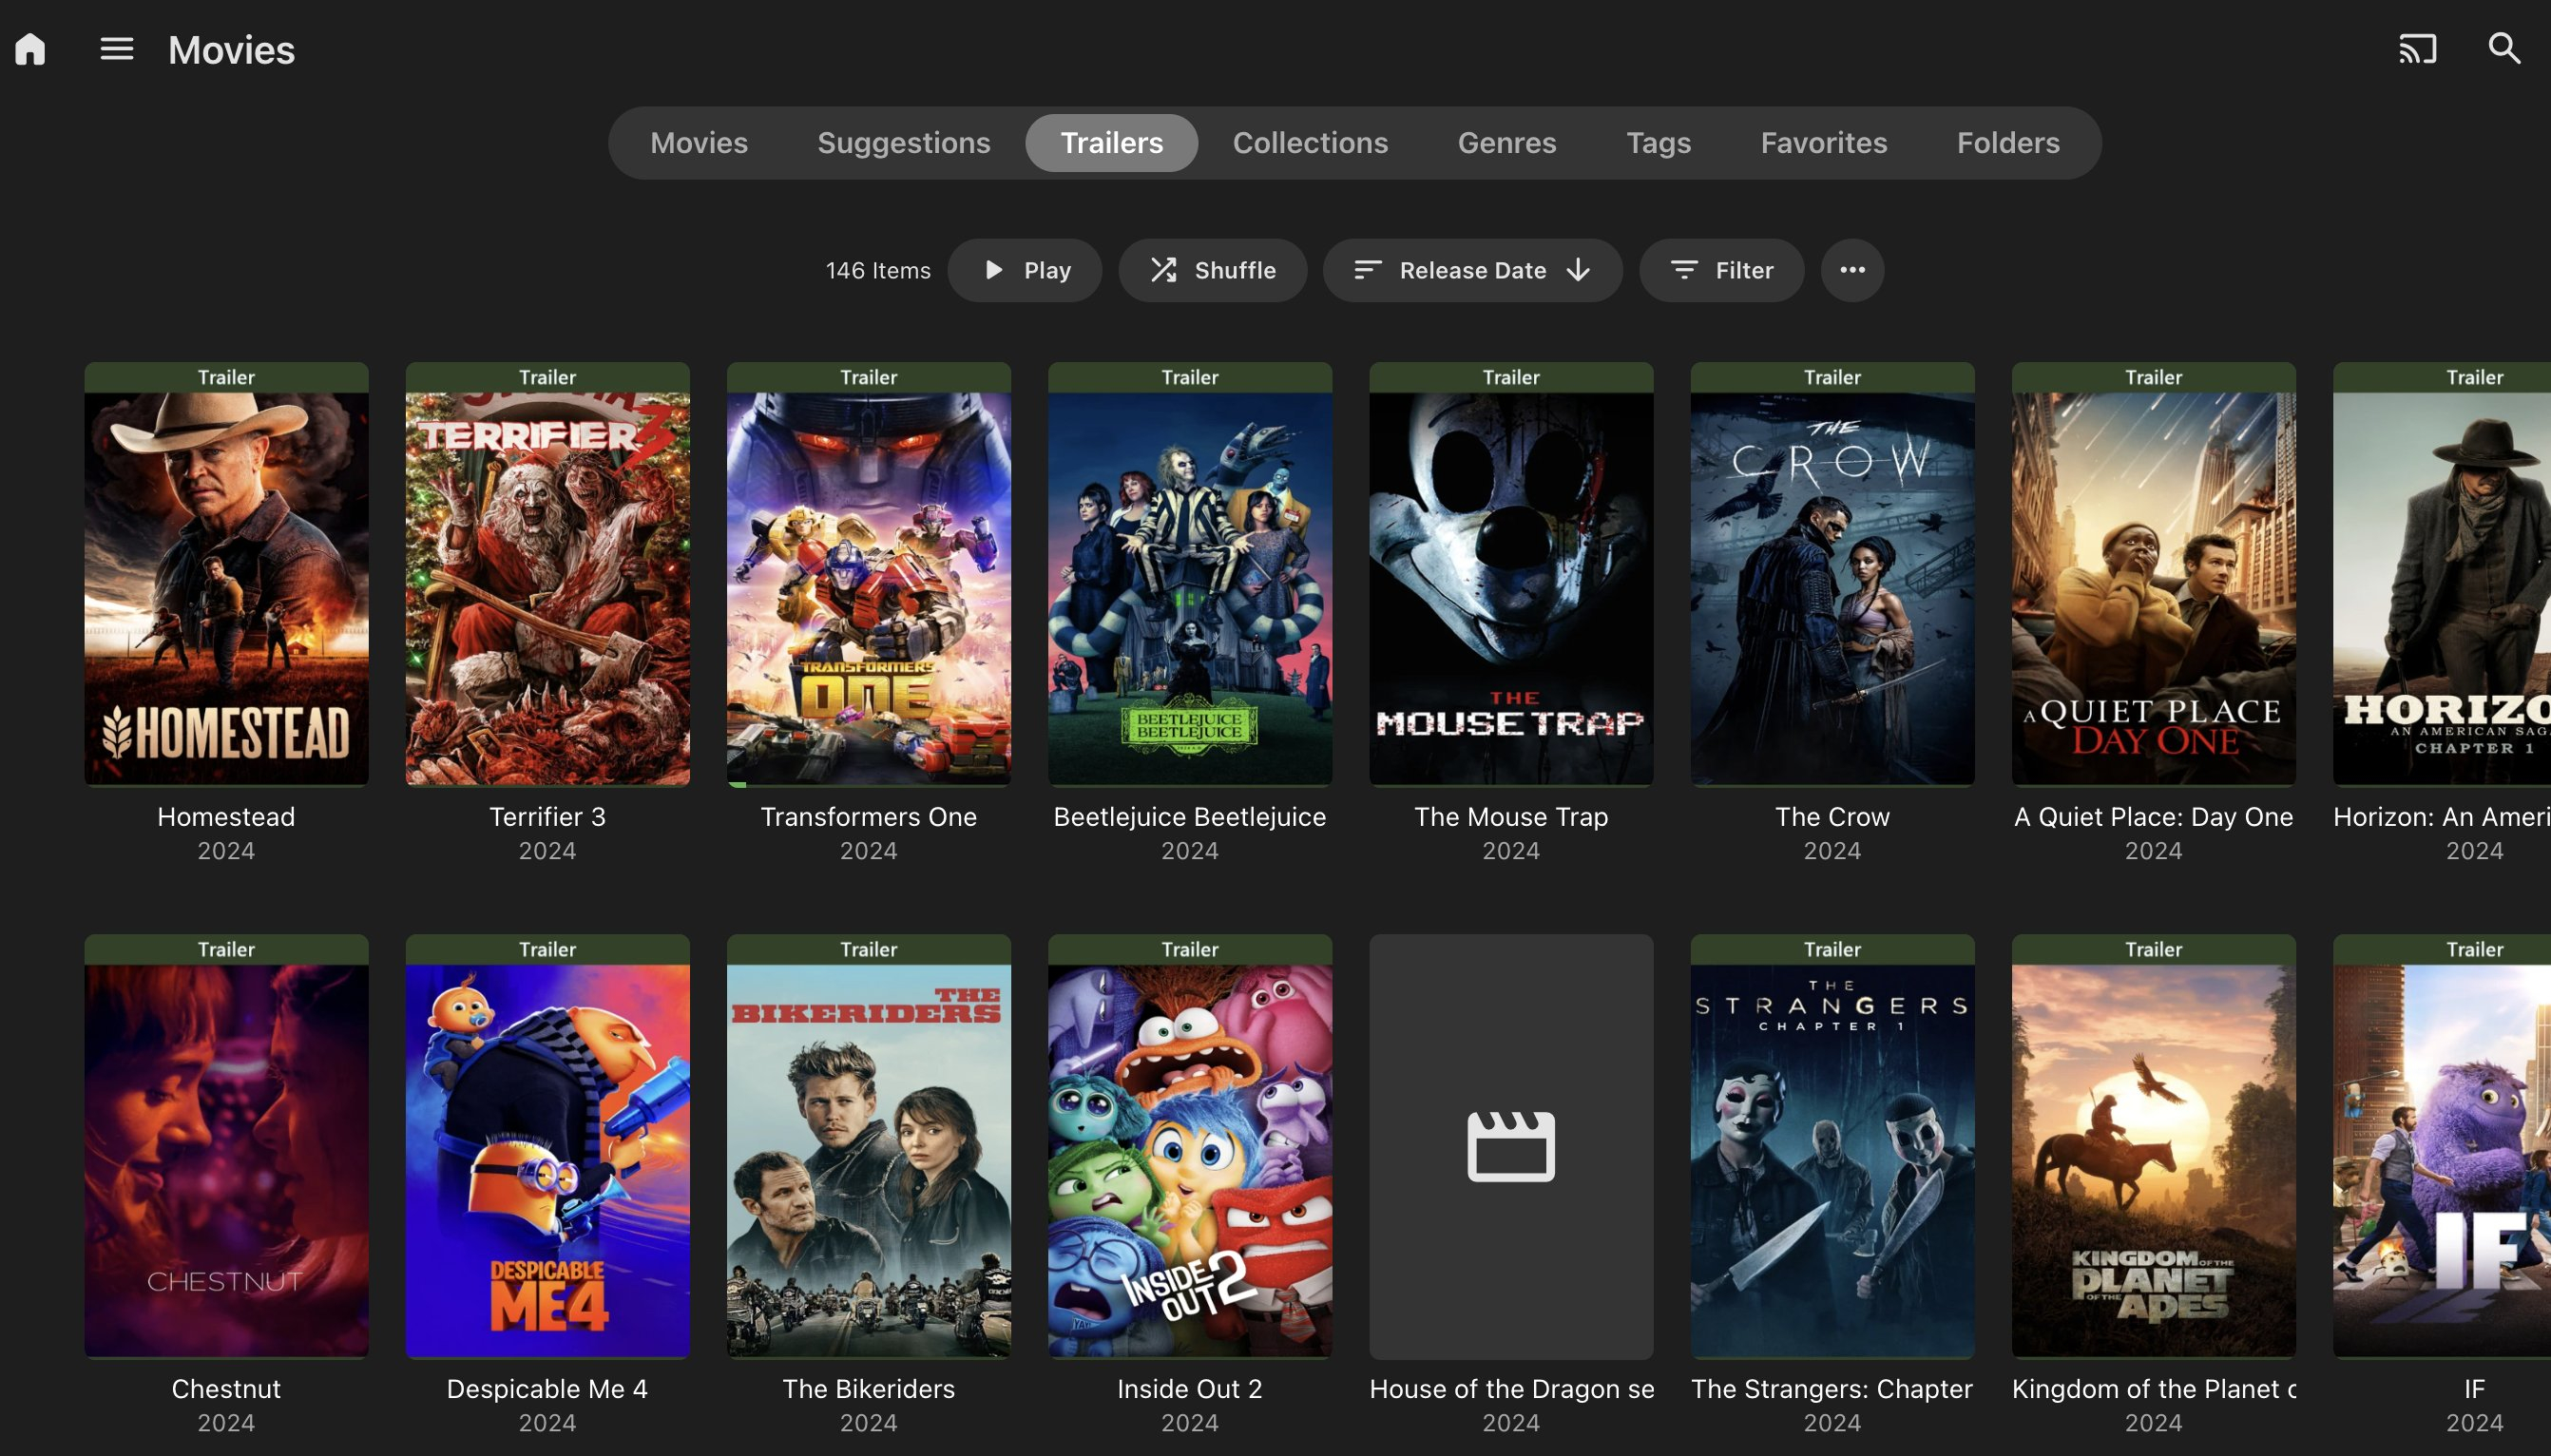Open the hamburger navigation menu
Image resolution: width=2551 pixels, height=1456 pixels.
pyautogui.click(x=117, y=49)
